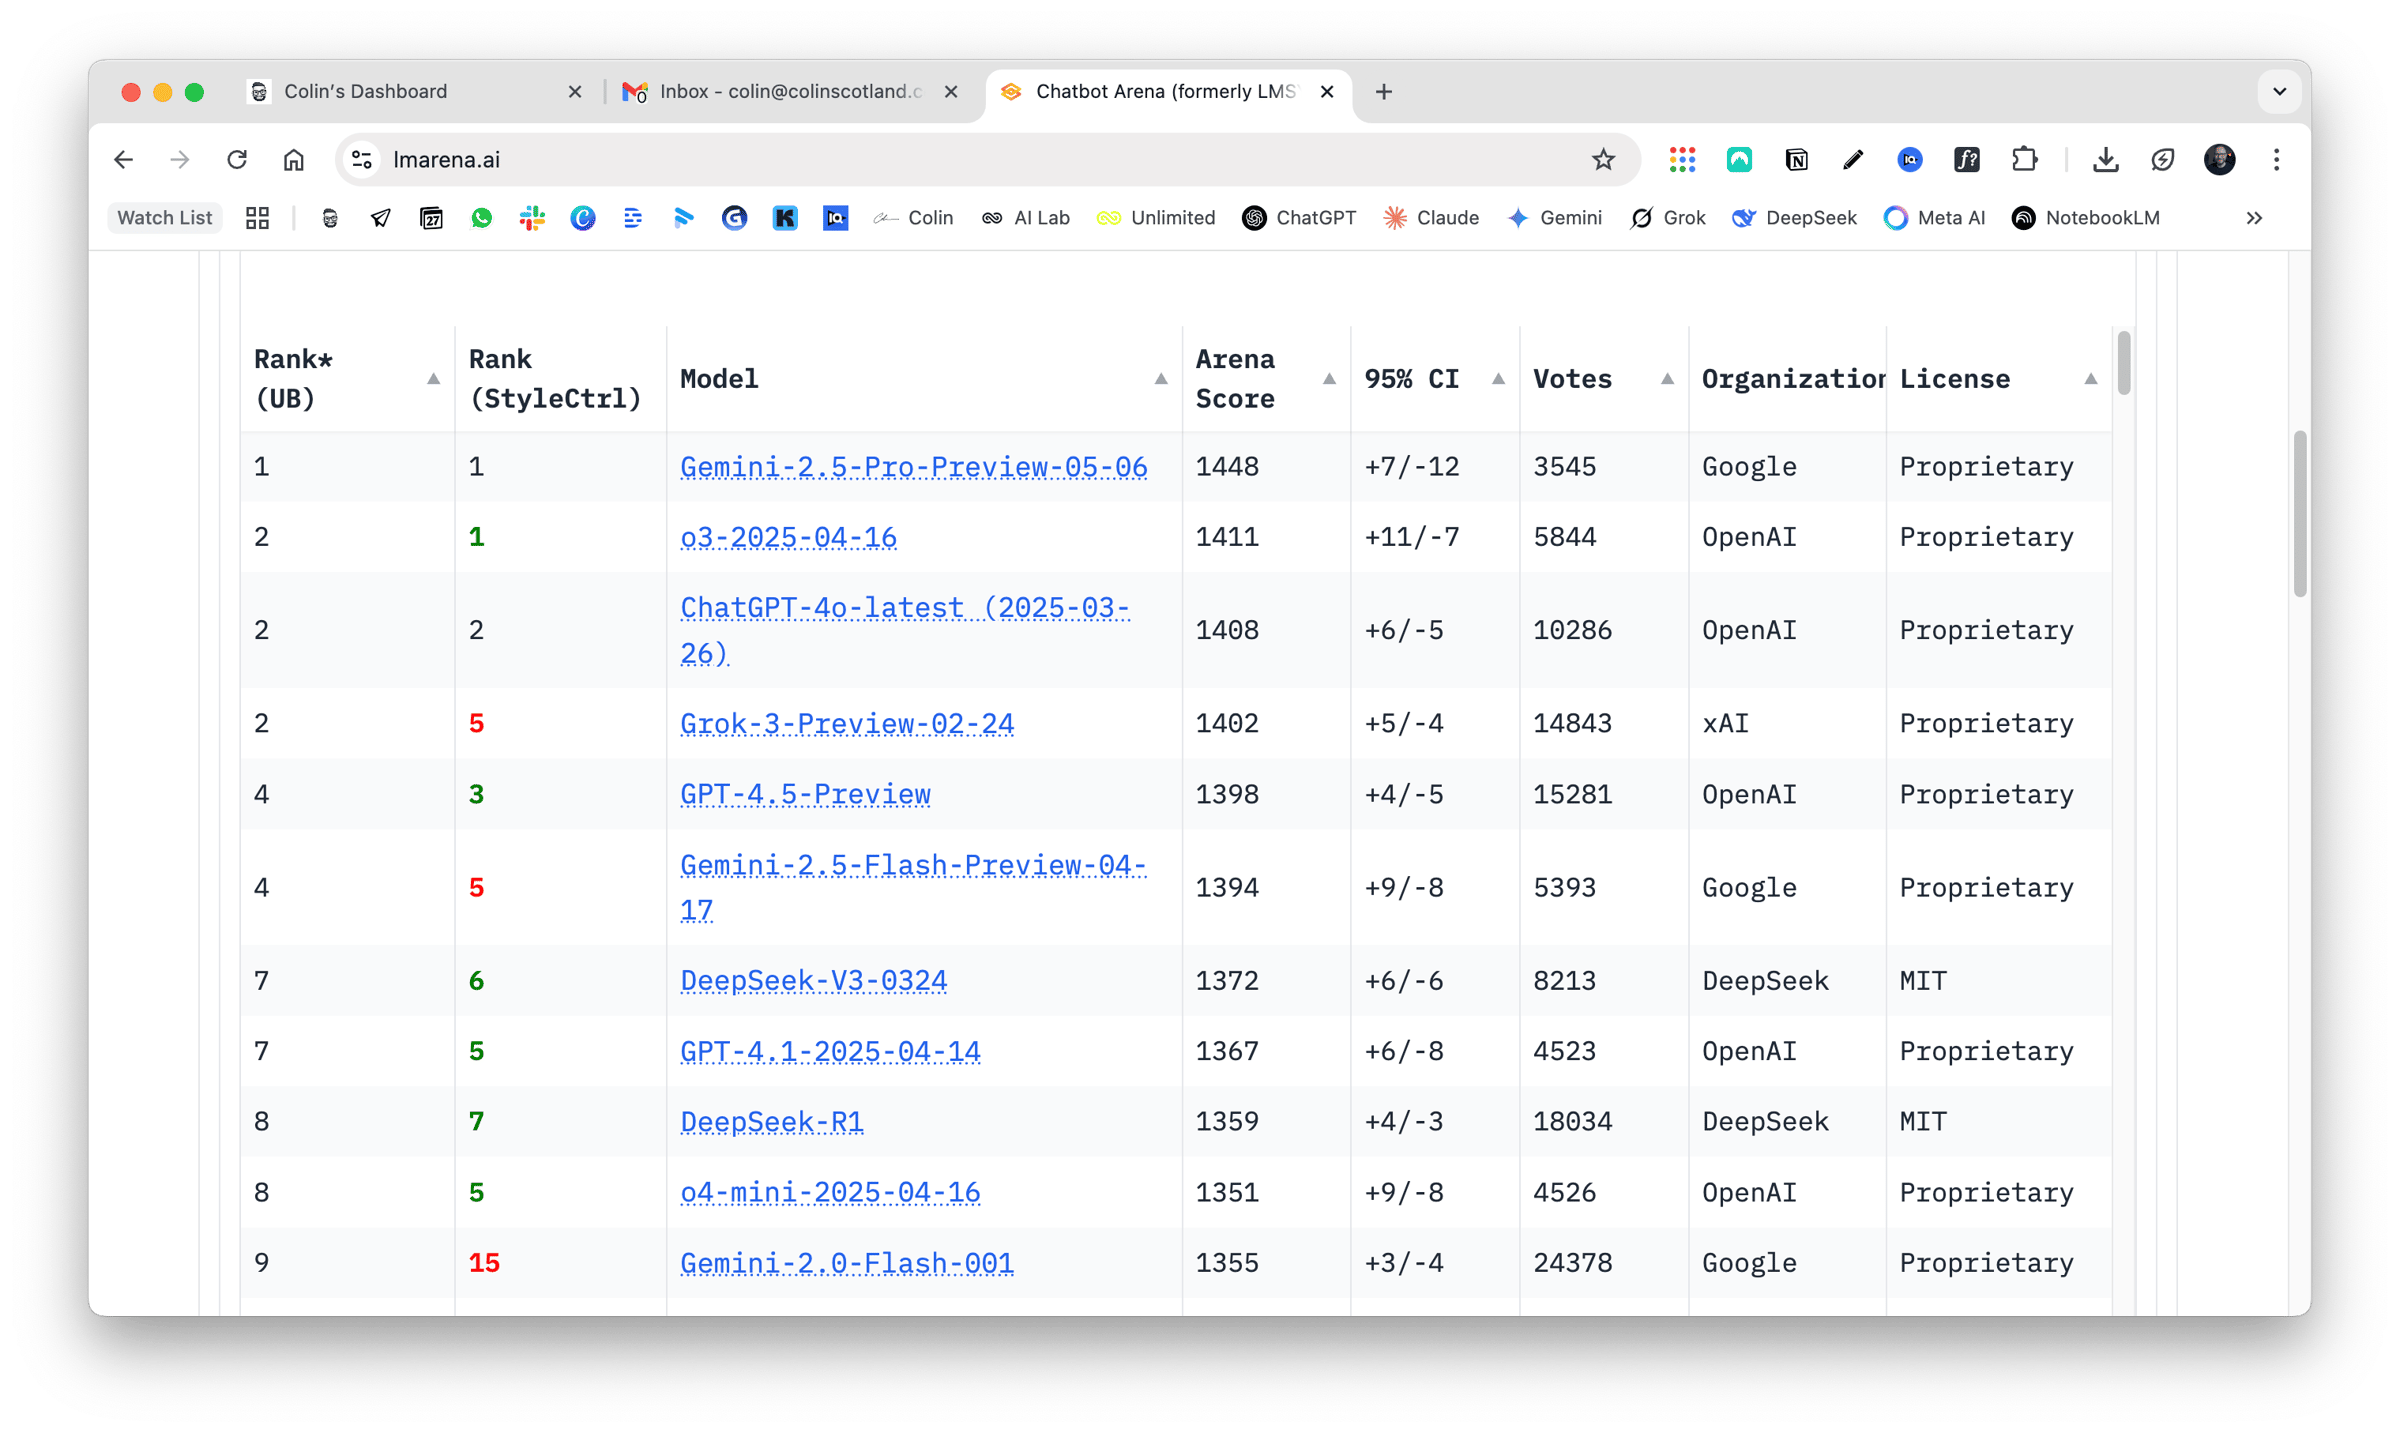
Task: Open the blue K bookmark icon
Action: click(785, 218)
